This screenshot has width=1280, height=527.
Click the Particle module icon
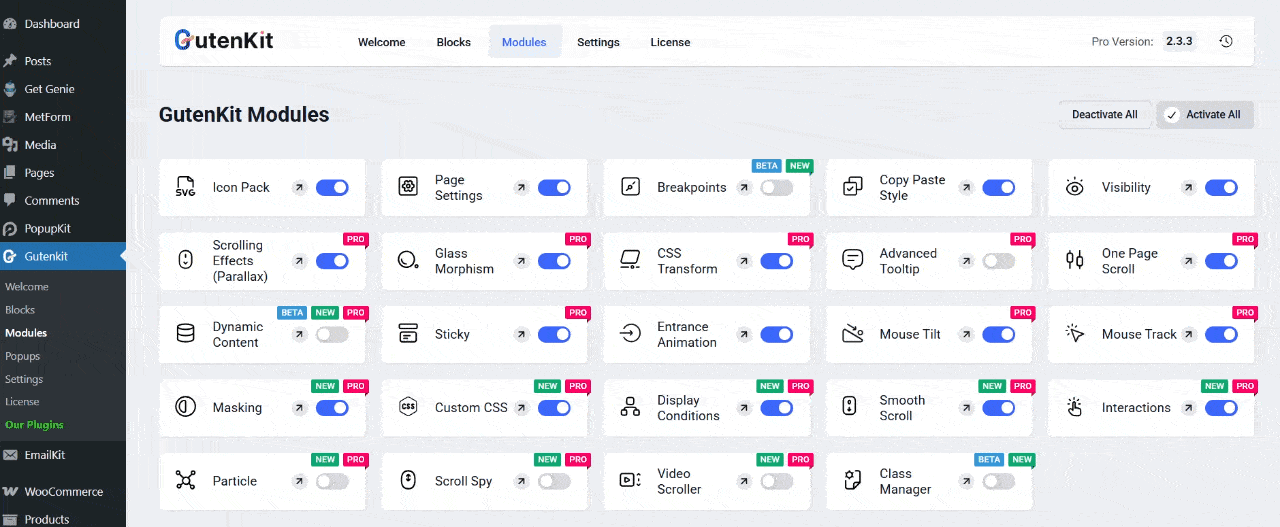coord(185,481)
